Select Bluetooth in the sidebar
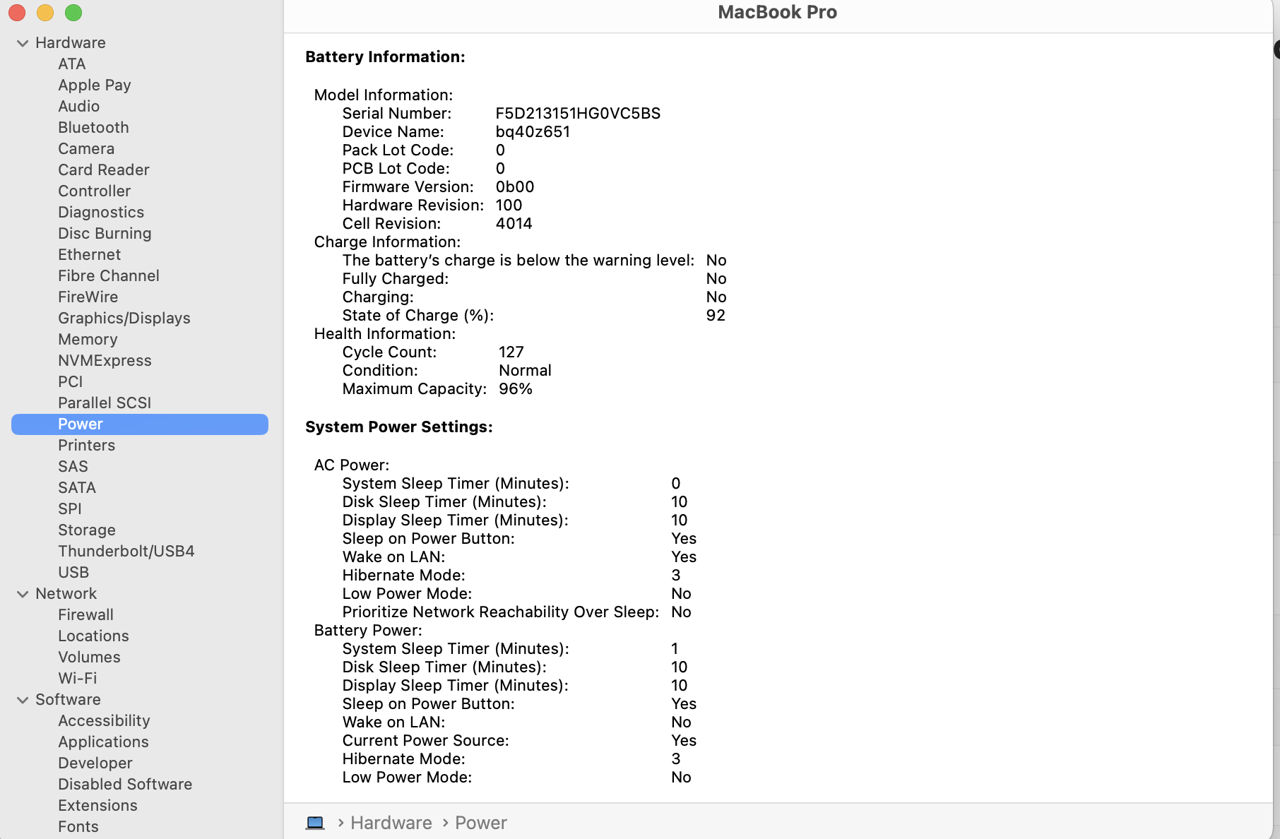This screenshot has height=839, width=1280. click(93, 127)
